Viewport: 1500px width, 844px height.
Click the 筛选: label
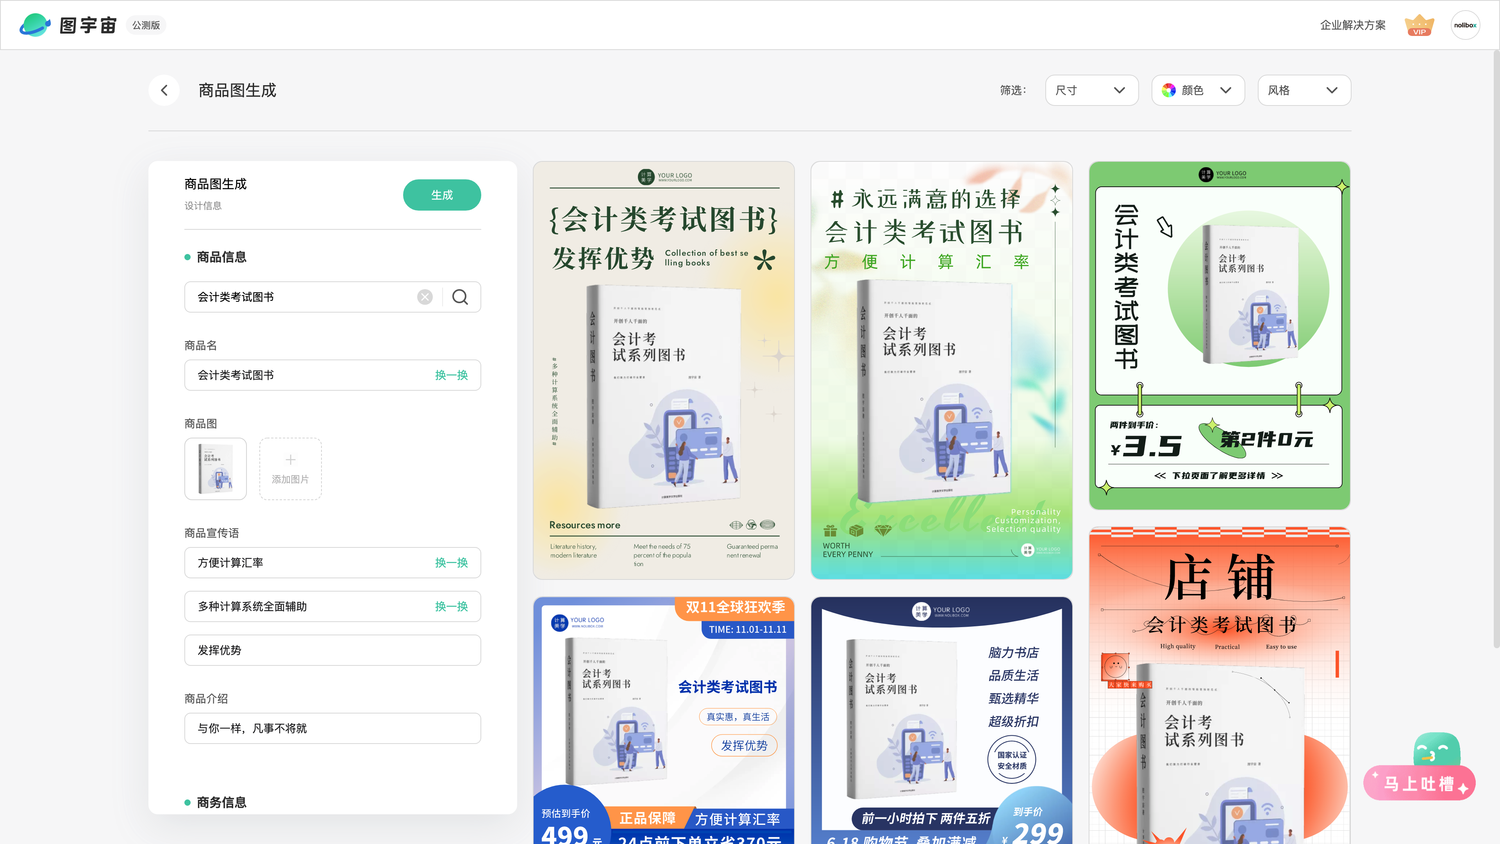(x=1012, y=90)
